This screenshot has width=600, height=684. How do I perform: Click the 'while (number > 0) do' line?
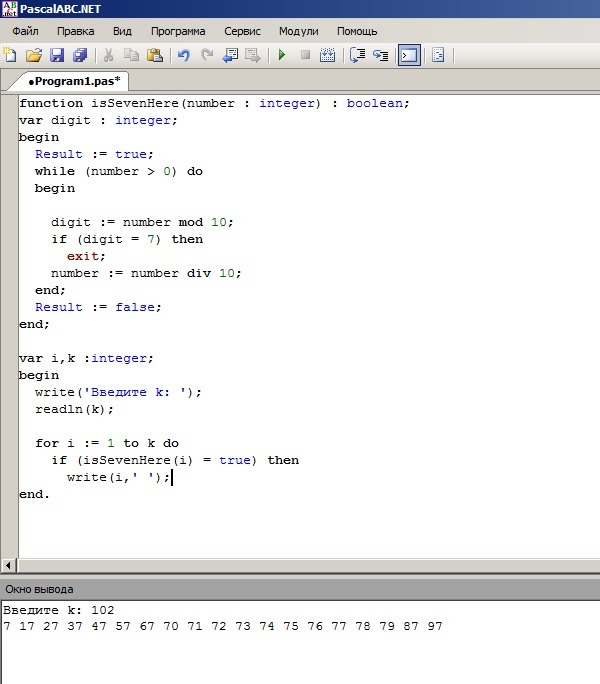(x=119, y=171)
